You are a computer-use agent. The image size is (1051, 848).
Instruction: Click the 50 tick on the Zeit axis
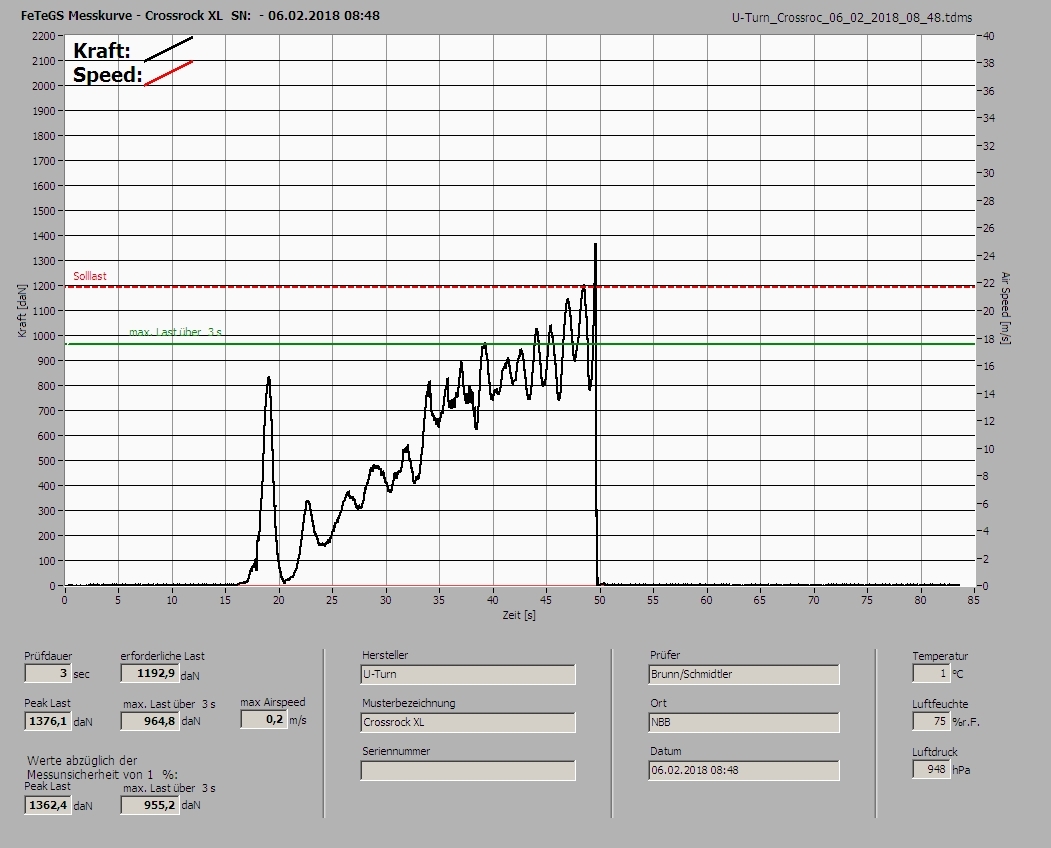[x=599, y=600]
